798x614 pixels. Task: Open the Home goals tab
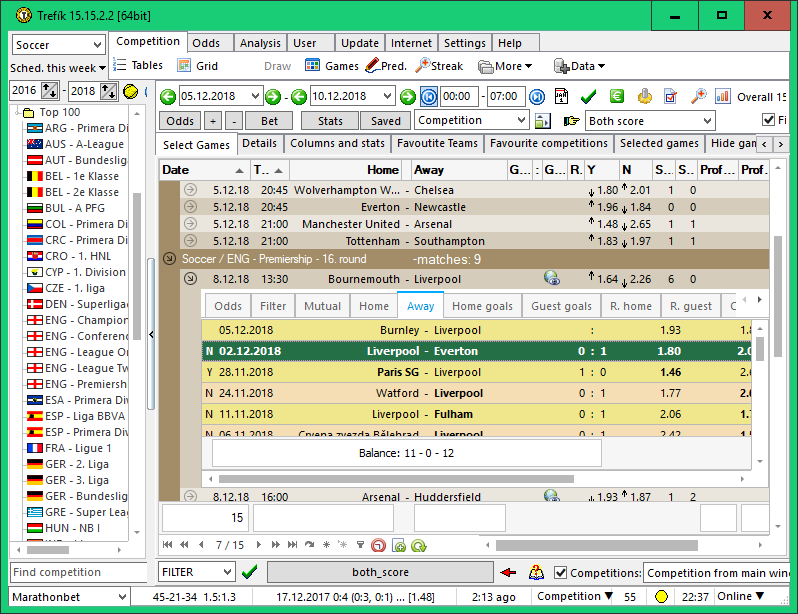point(482,306)
